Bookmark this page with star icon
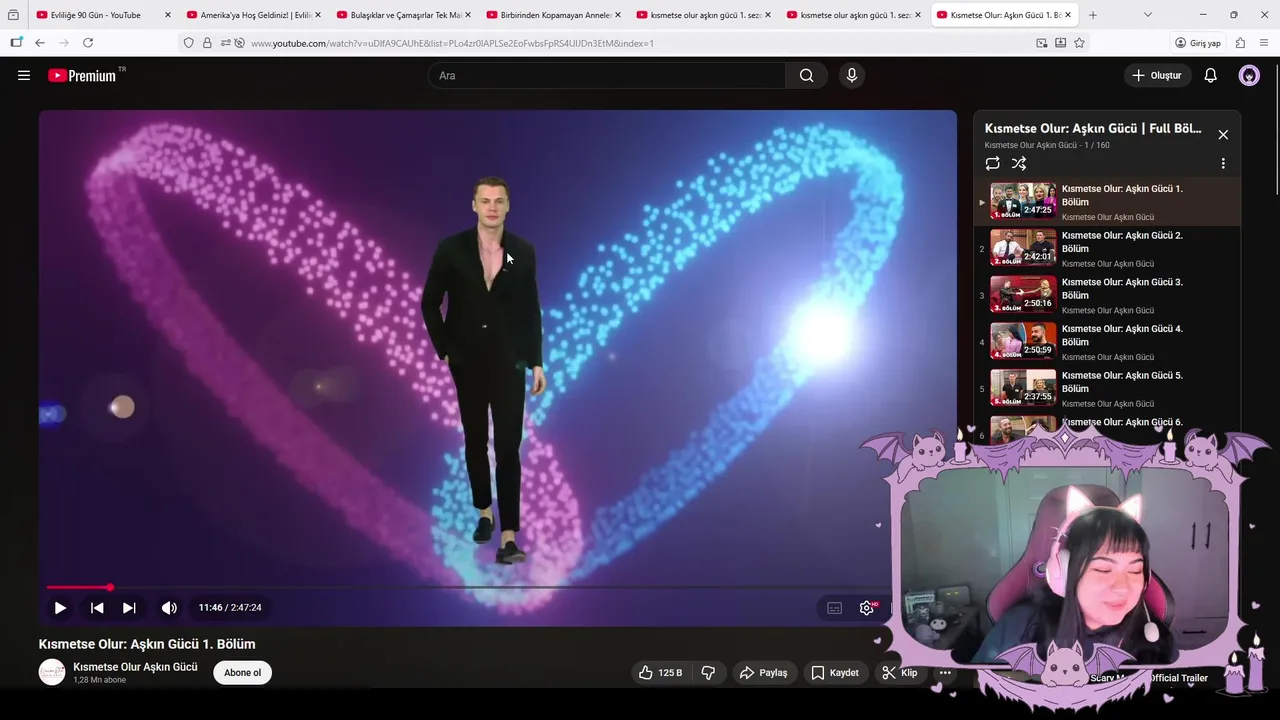 coord(1079,43)
